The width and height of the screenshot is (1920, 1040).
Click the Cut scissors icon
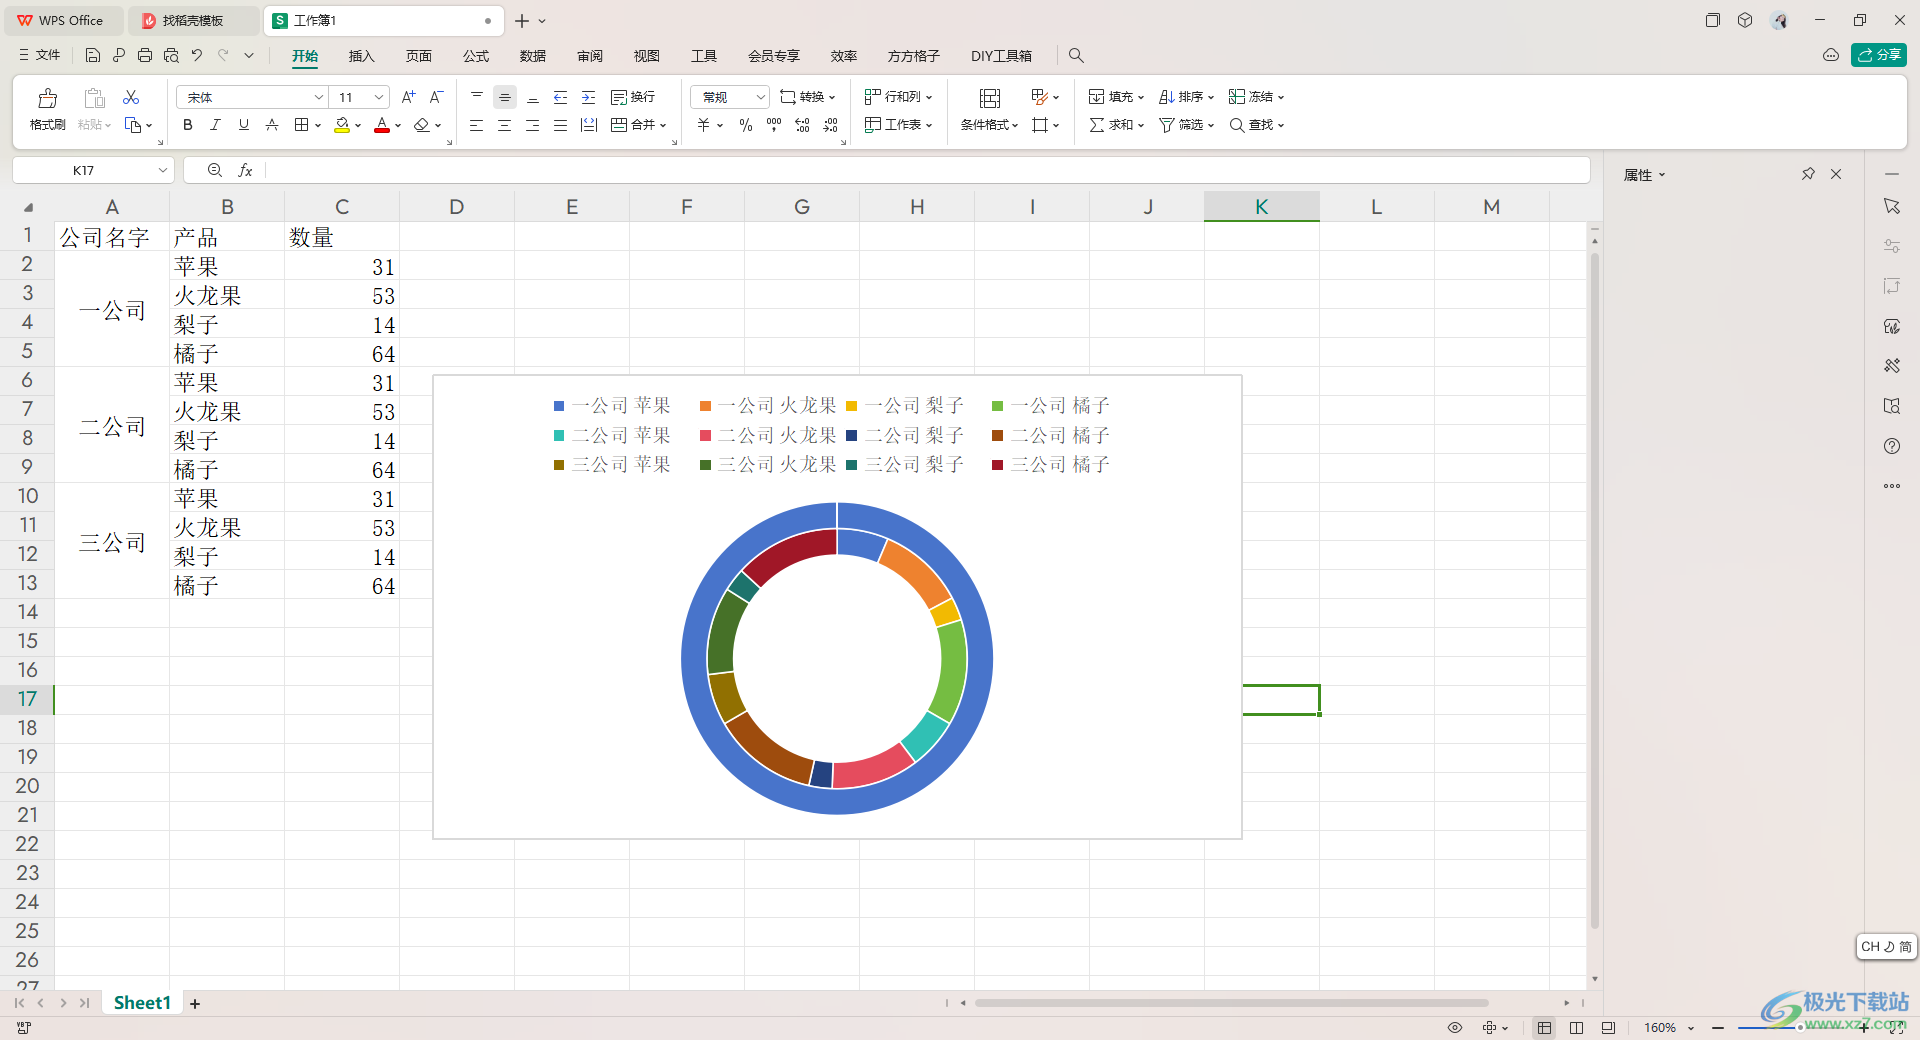[131, 97]
